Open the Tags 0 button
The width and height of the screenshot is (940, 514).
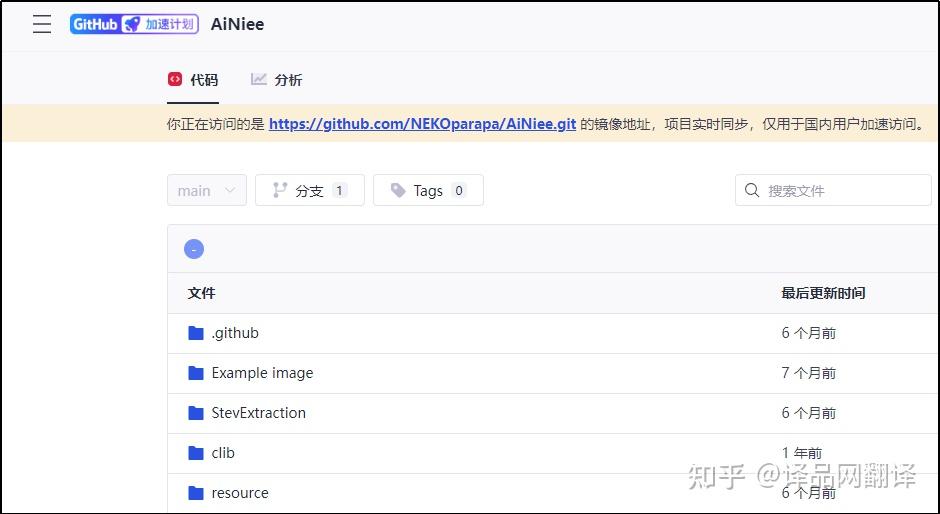[428, 190]
